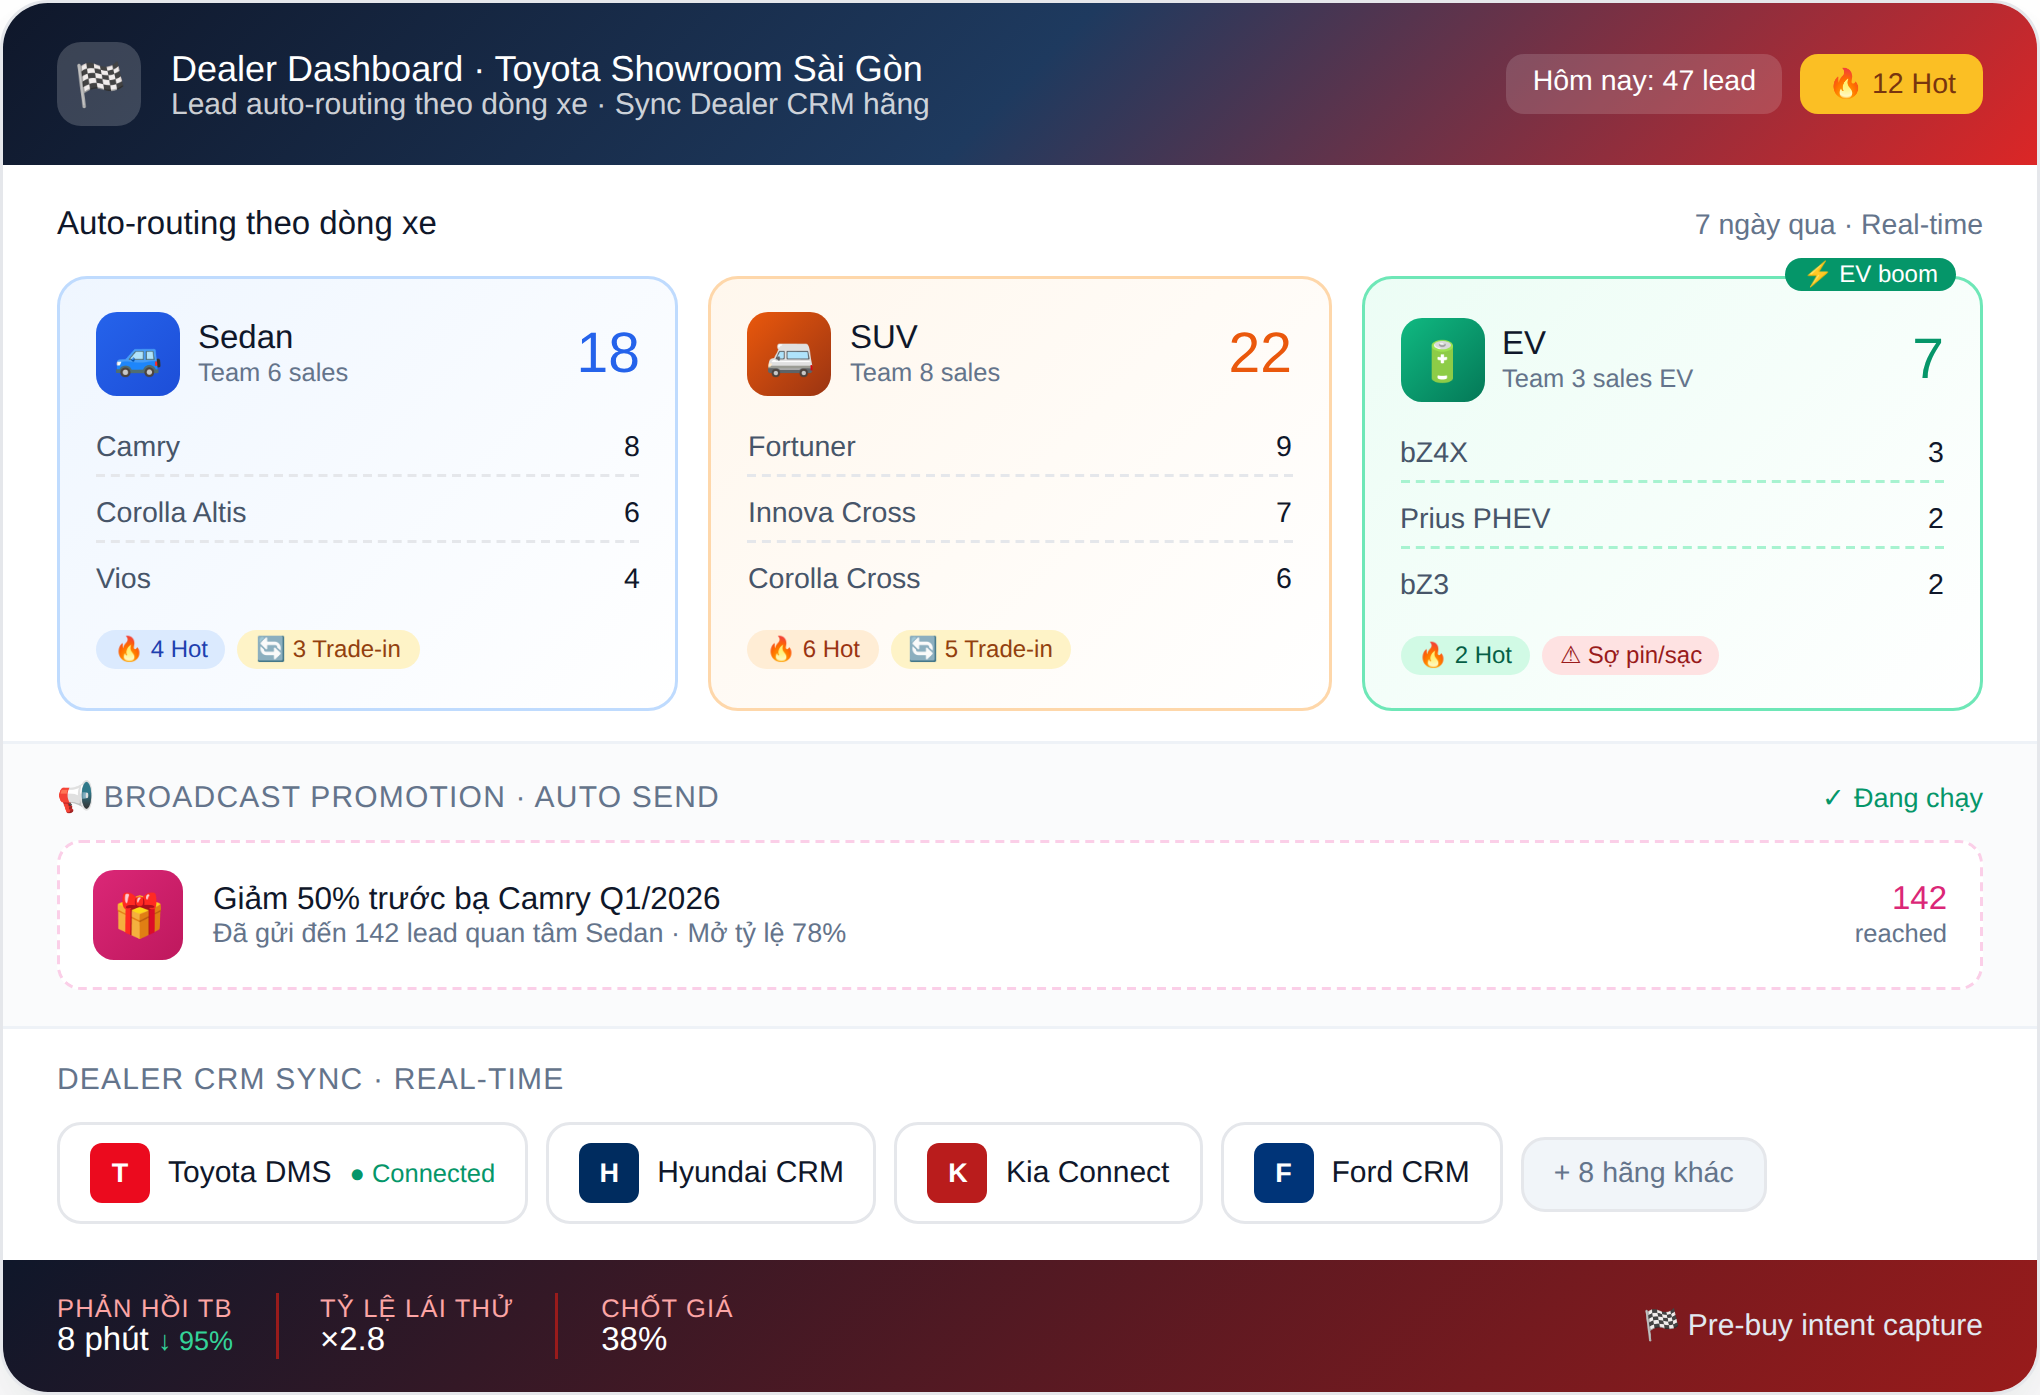
Task: Click the EV total count 7
Action: pyautogui.click(x=1928, y=359)
